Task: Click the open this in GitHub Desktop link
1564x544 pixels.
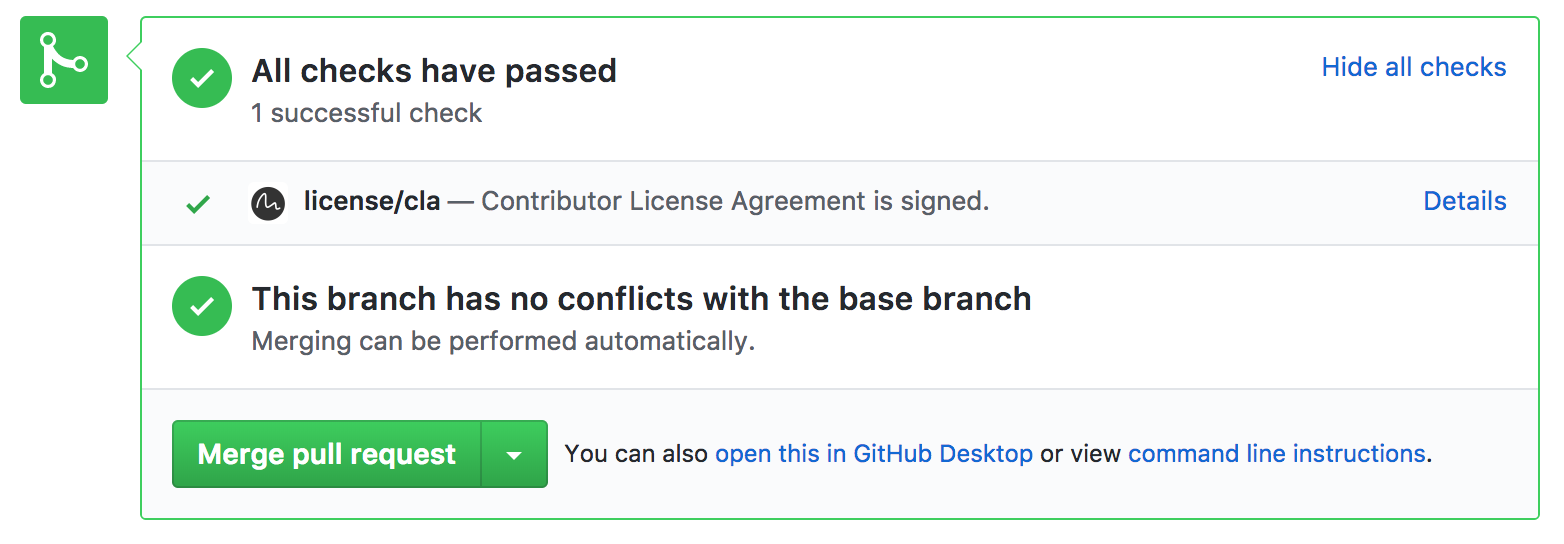Action: pyautogui.click(x=873, y=454)
